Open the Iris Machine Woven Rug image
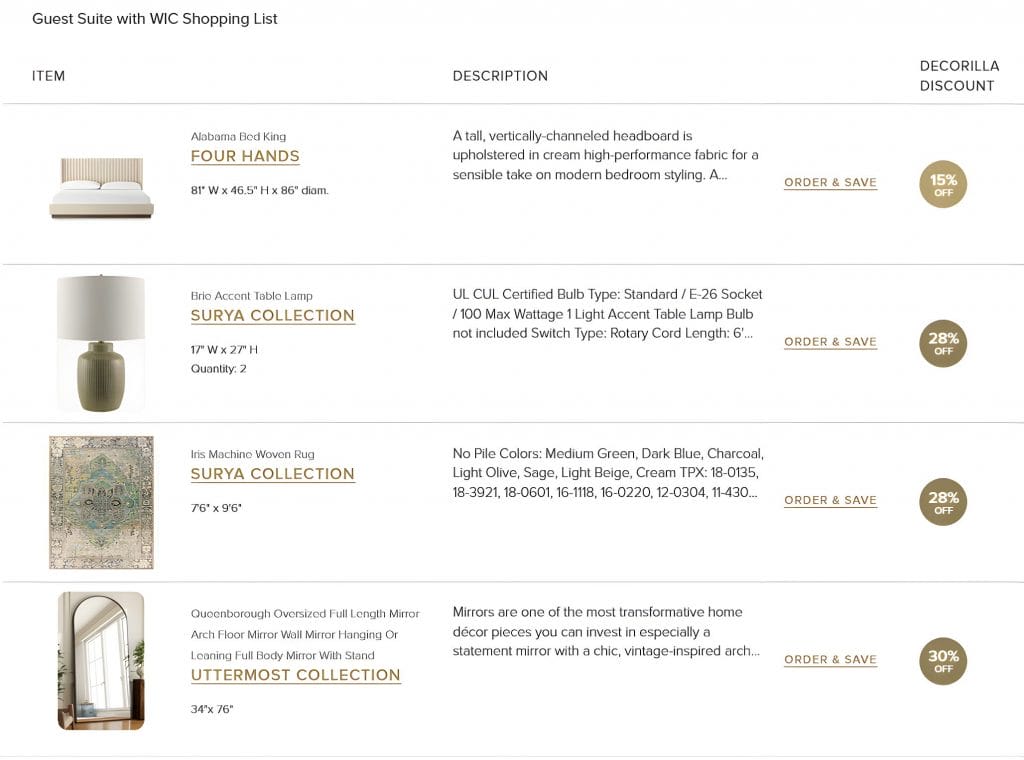 pos(101,502)
